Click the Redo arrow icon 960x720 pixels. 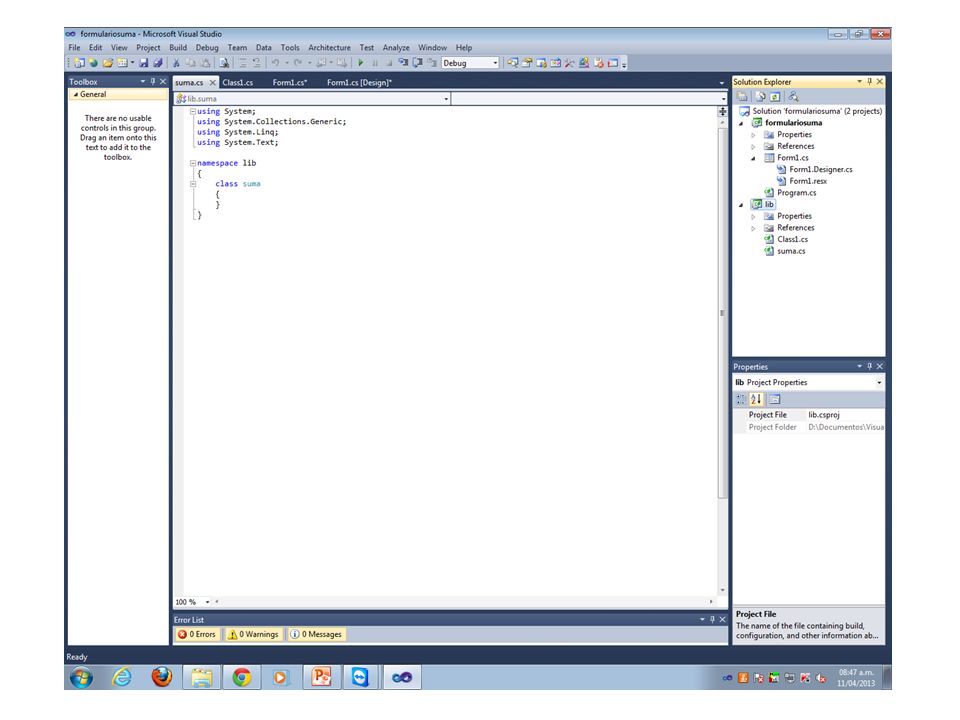pyautogui.click(x=298, y=63)
